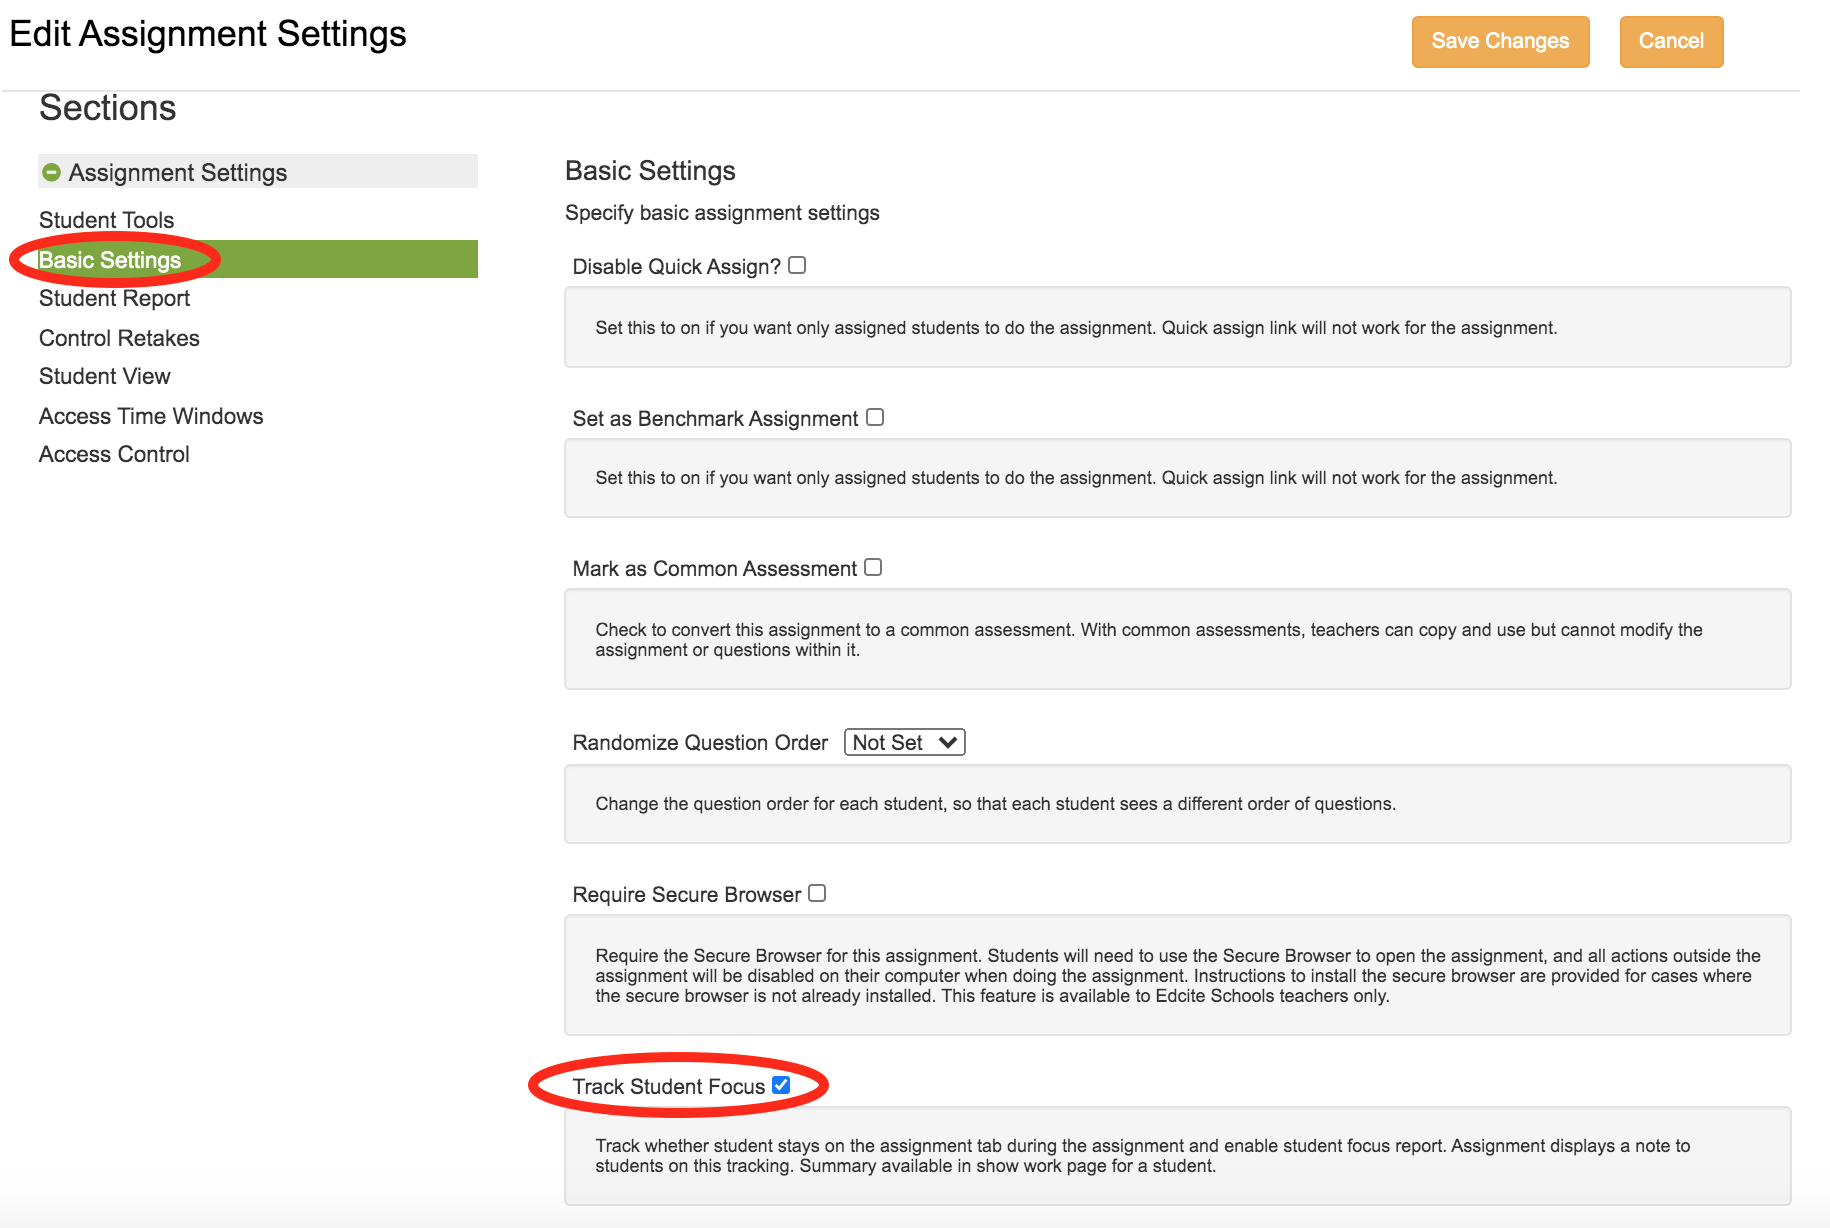Open Access Time Windows section
Viewport: 1830px width, 1228px height.
coord(151,416)
